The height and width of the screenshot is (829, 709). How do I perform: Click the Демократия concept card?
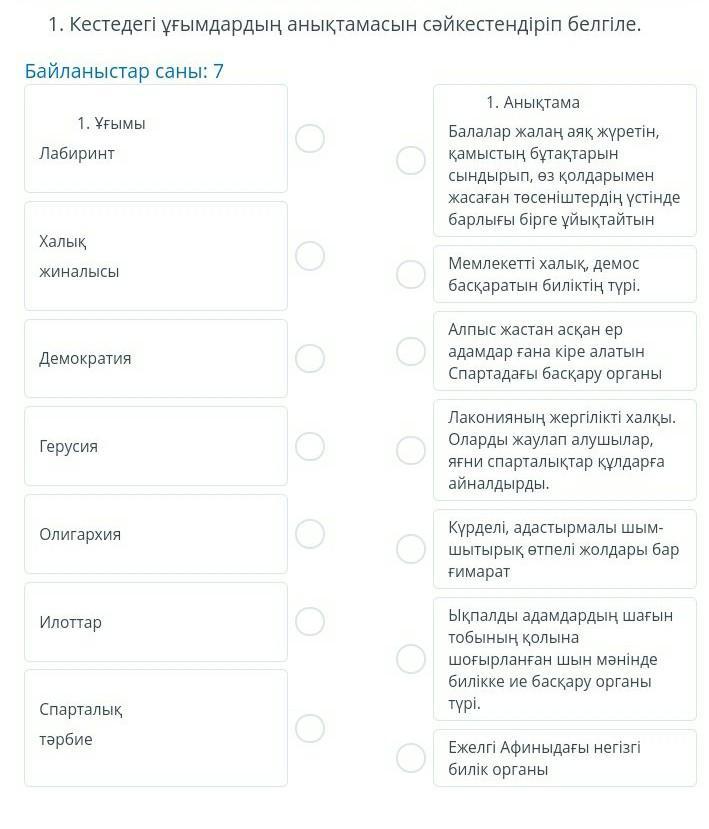[x=156, y=358]
